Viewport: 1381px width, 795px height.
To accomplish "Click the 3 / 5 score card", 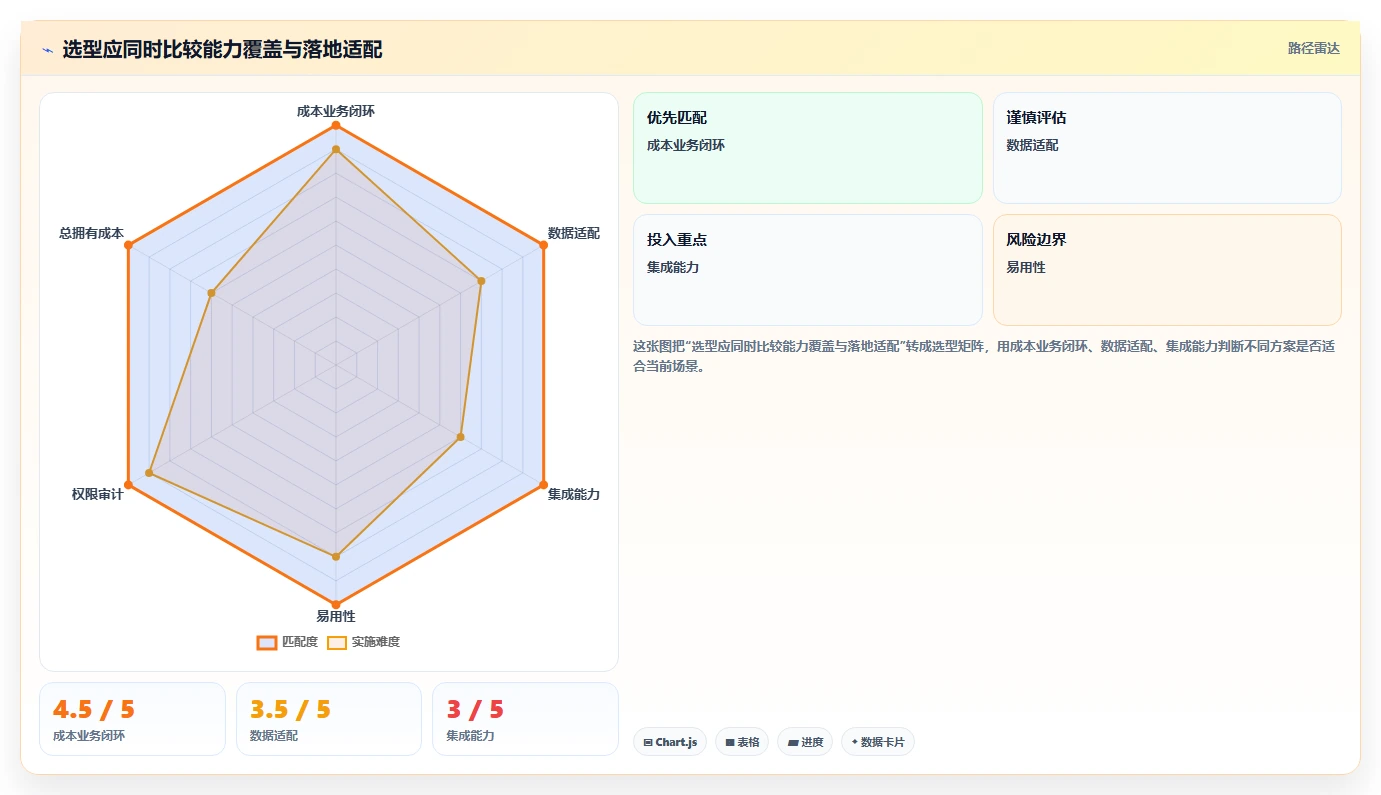I will click(x=525, y=719).
